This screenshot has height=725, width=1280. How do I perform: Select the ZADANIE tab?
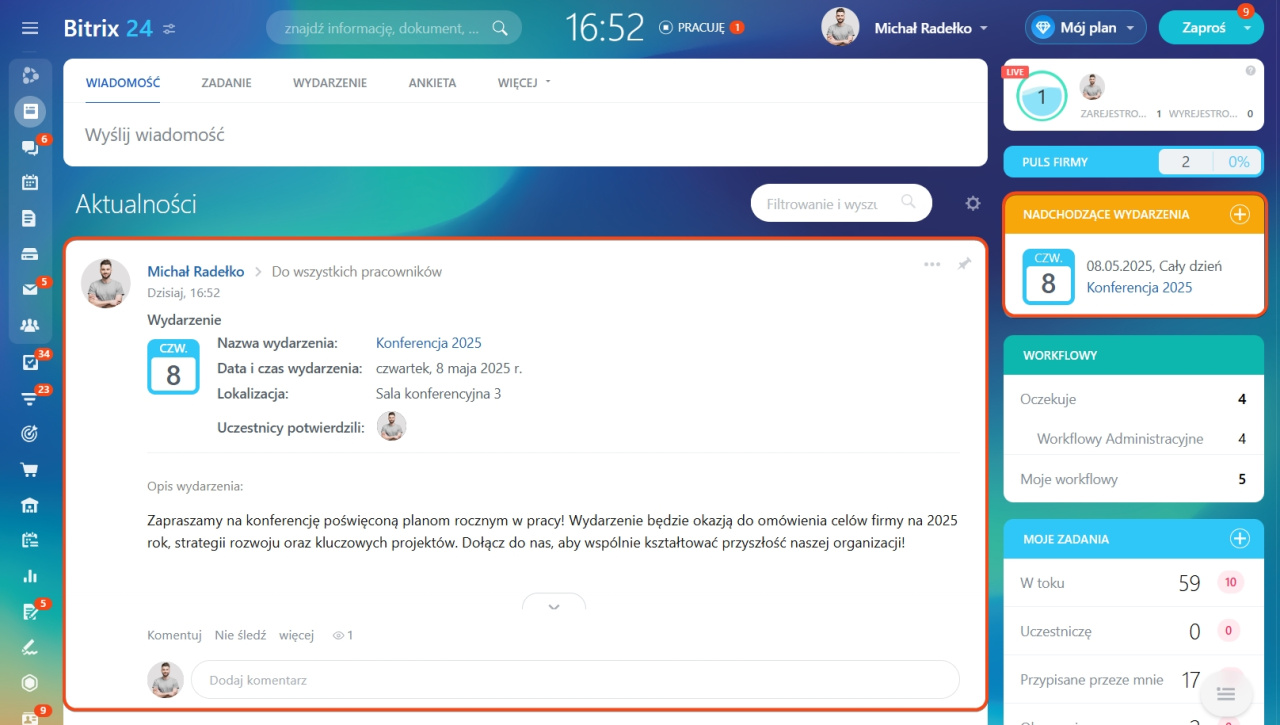click(x=226, y=83)
